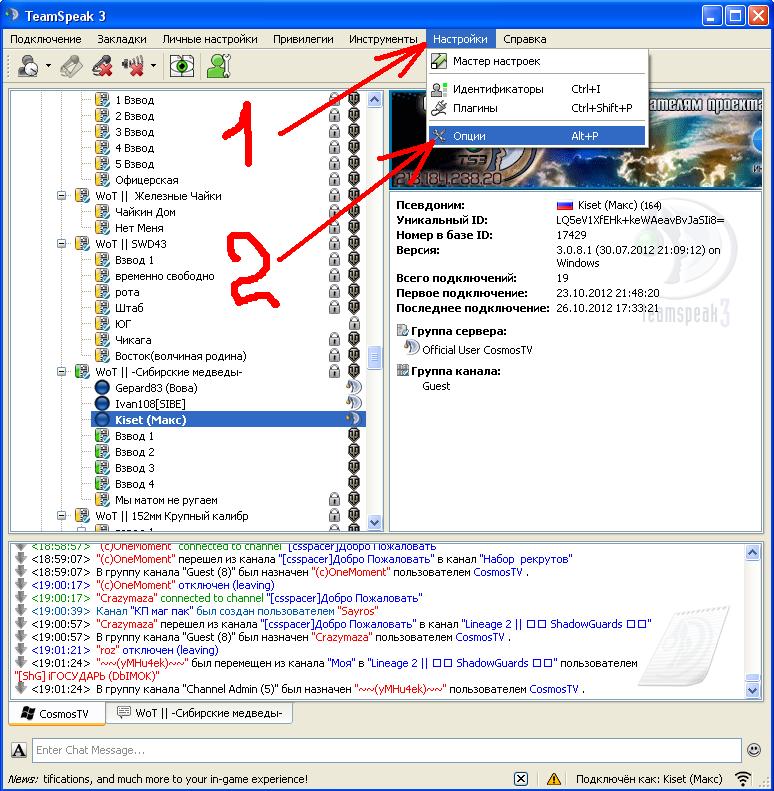Click channel icon next to Чикага

[102, 340]
